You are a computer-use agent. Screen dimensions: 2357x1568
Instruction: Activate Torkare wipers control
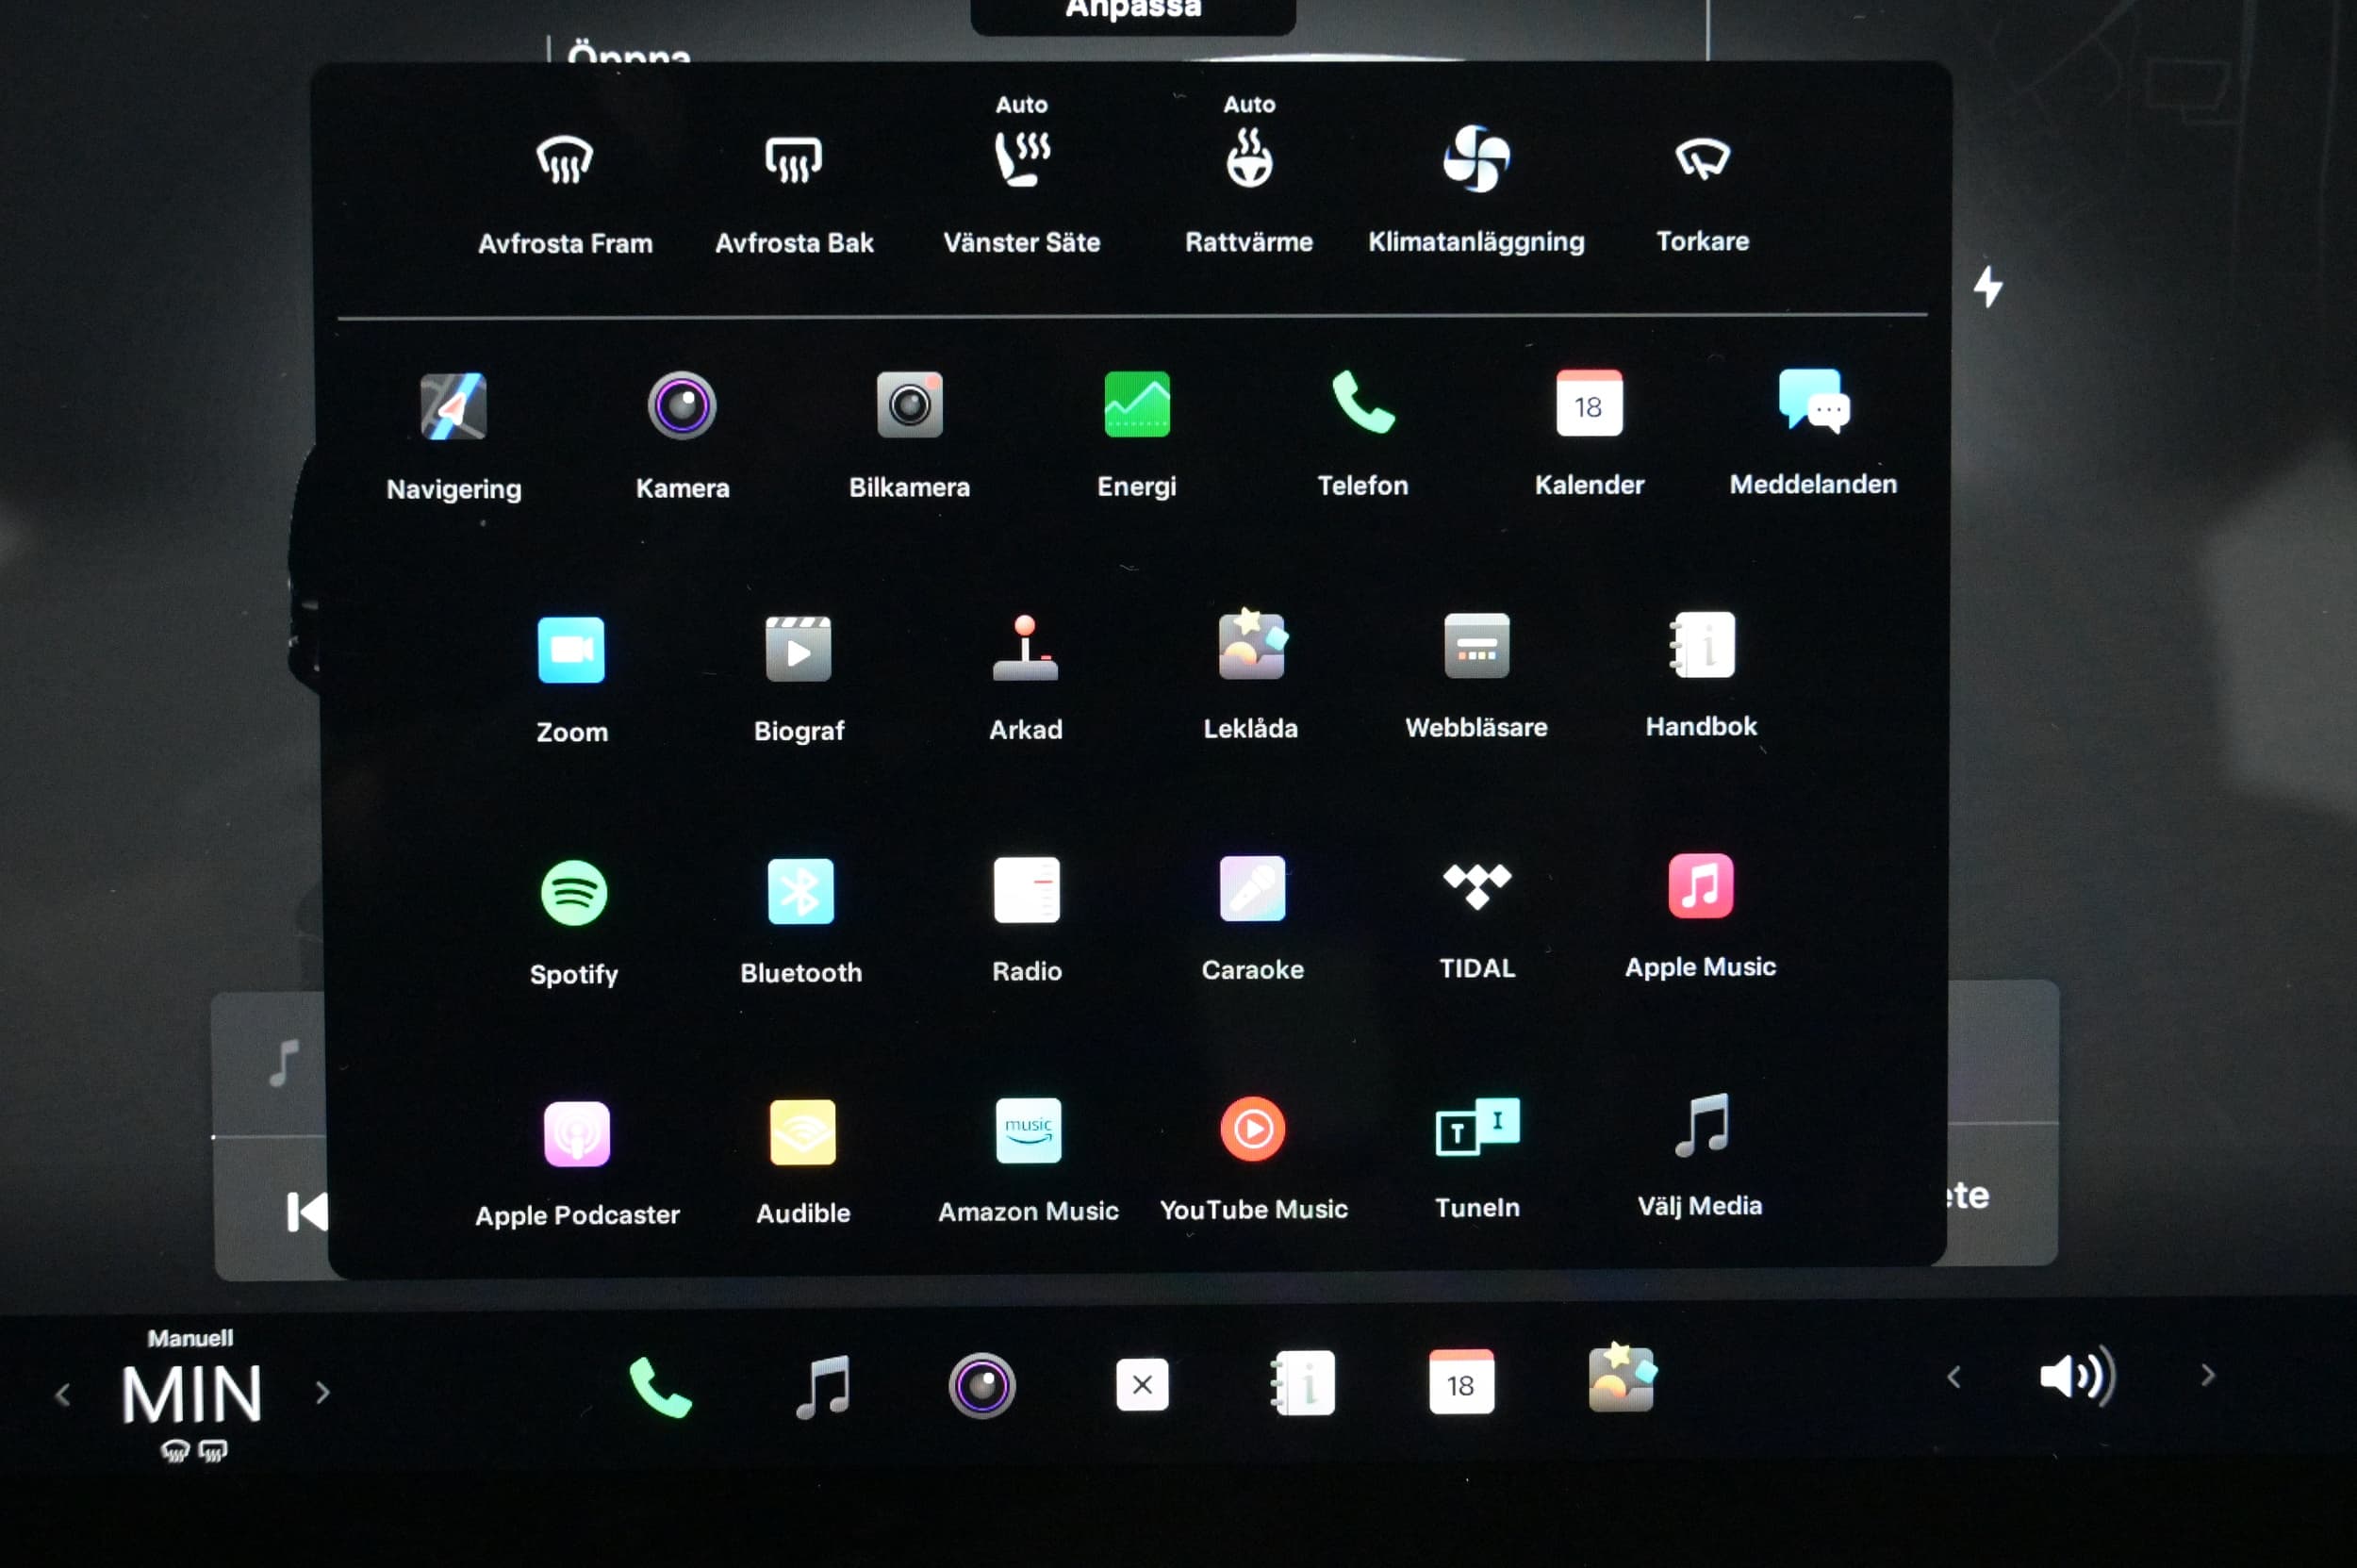click(1703, 158)
